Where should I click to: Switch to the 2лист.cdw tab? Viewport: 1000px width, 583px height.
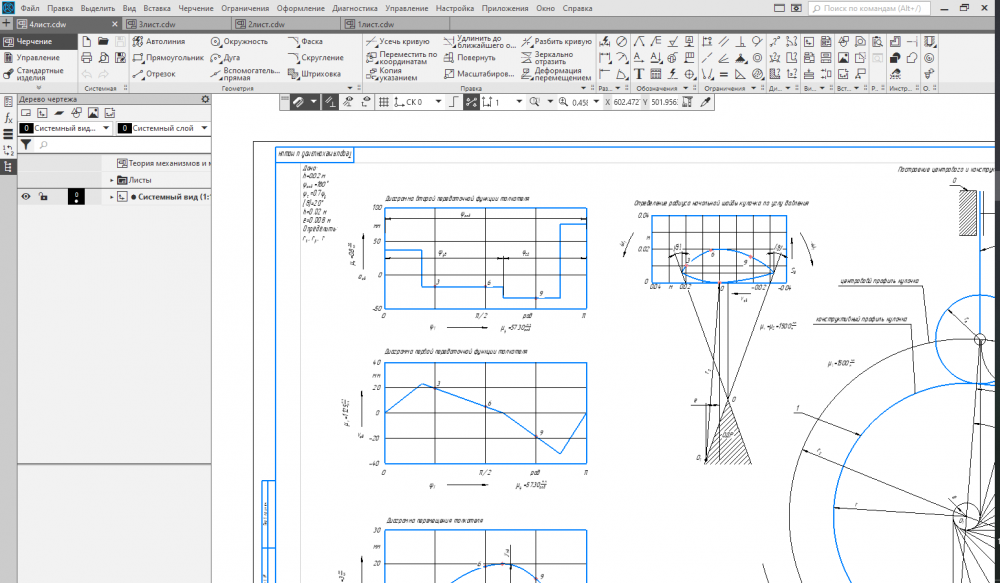coord(266,24)
